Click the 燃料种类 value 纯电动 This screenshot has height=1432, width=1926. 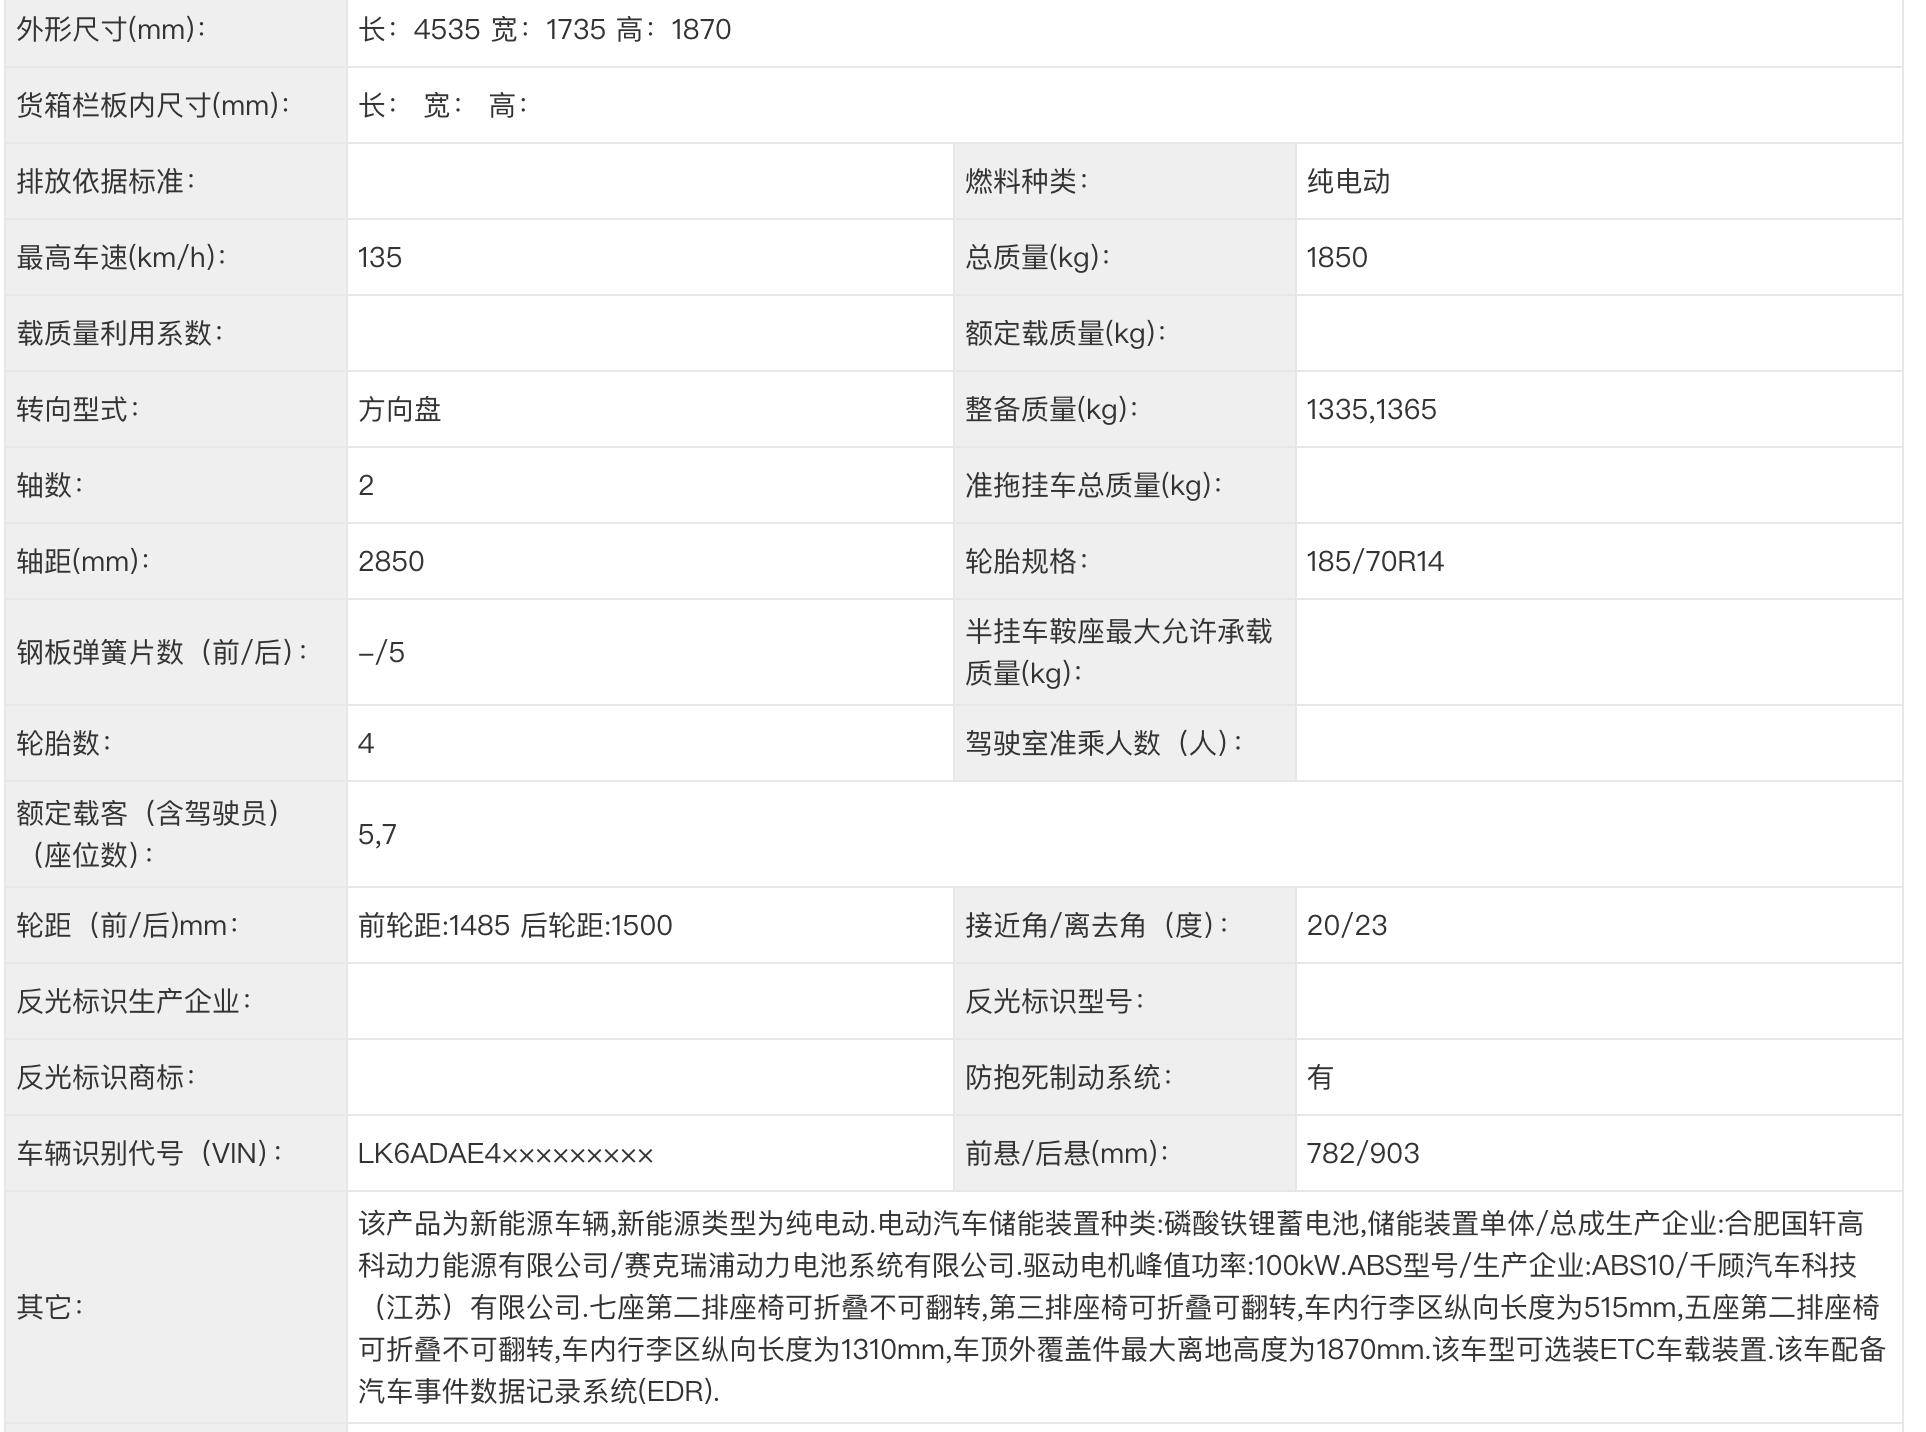(x=1348, y=182)
